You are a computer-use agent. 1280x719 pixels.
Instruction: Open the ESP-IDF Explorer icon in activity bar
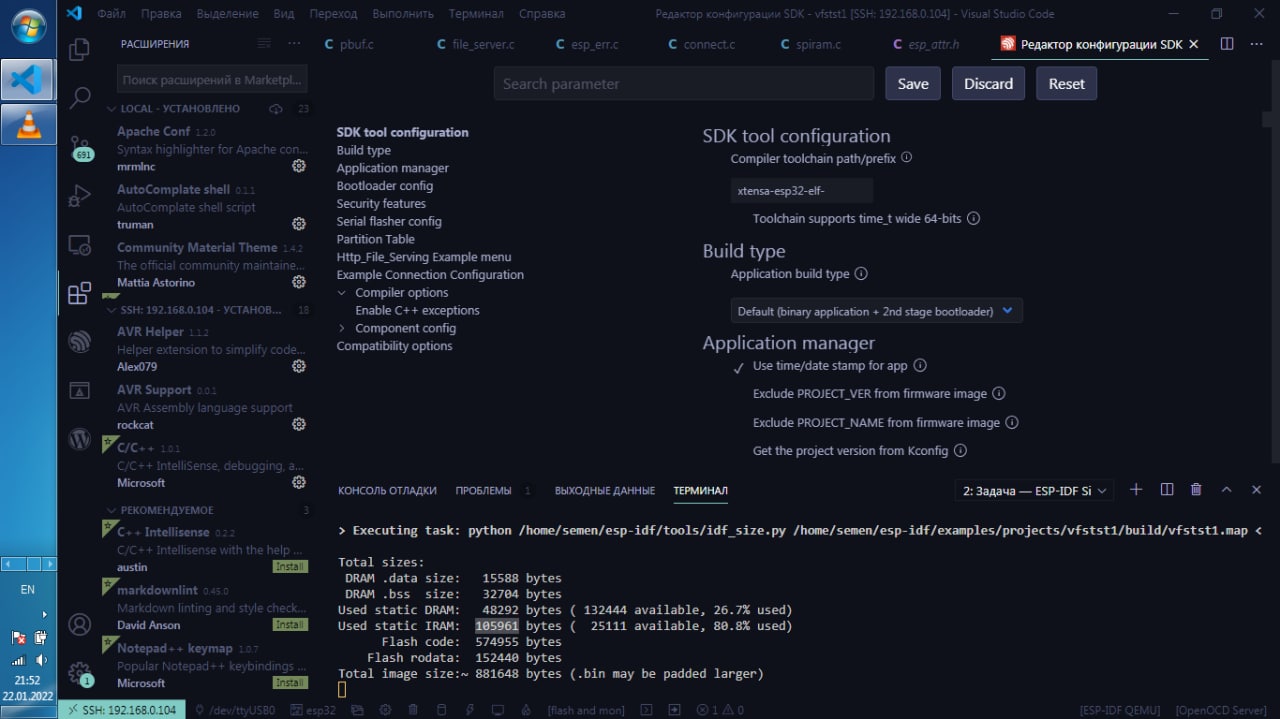tap(79, 342)
